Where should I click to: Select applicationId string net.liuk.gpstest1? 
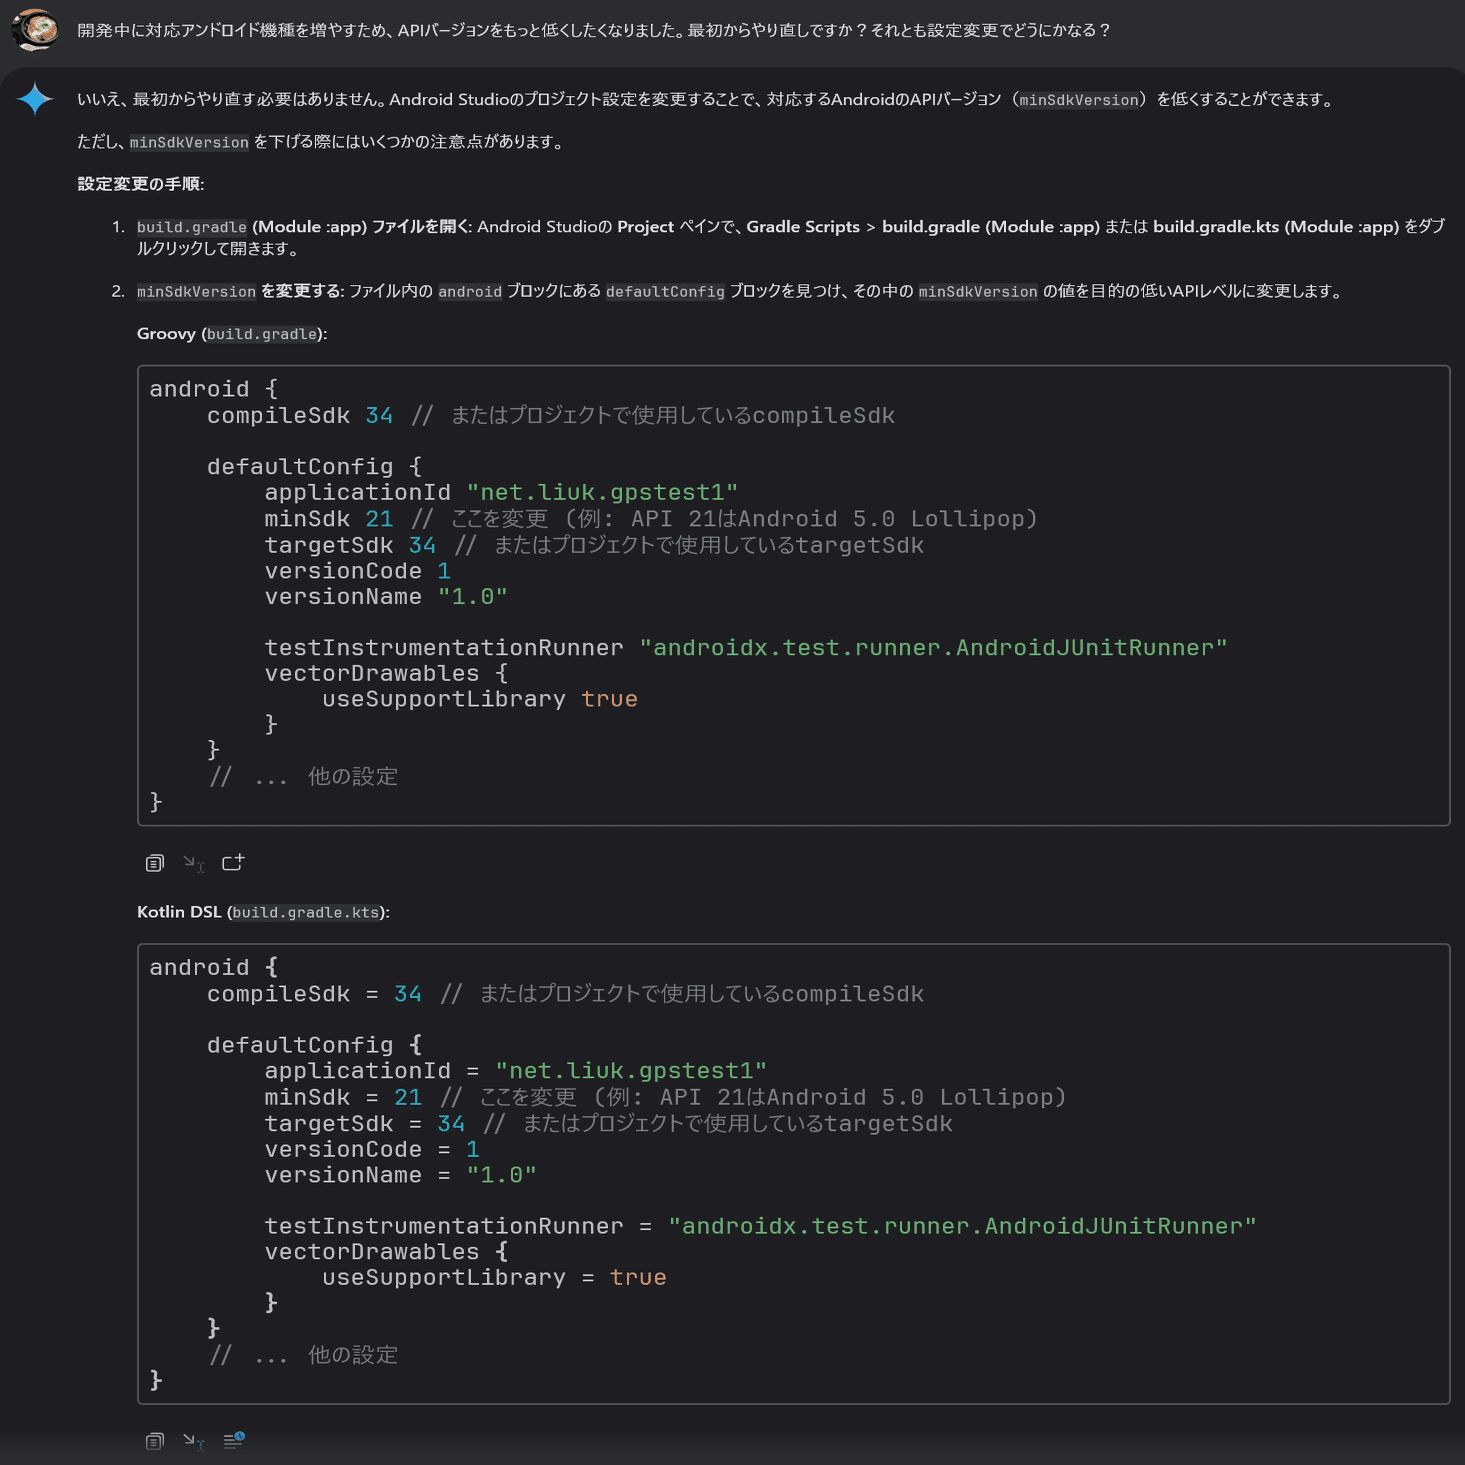604,491
